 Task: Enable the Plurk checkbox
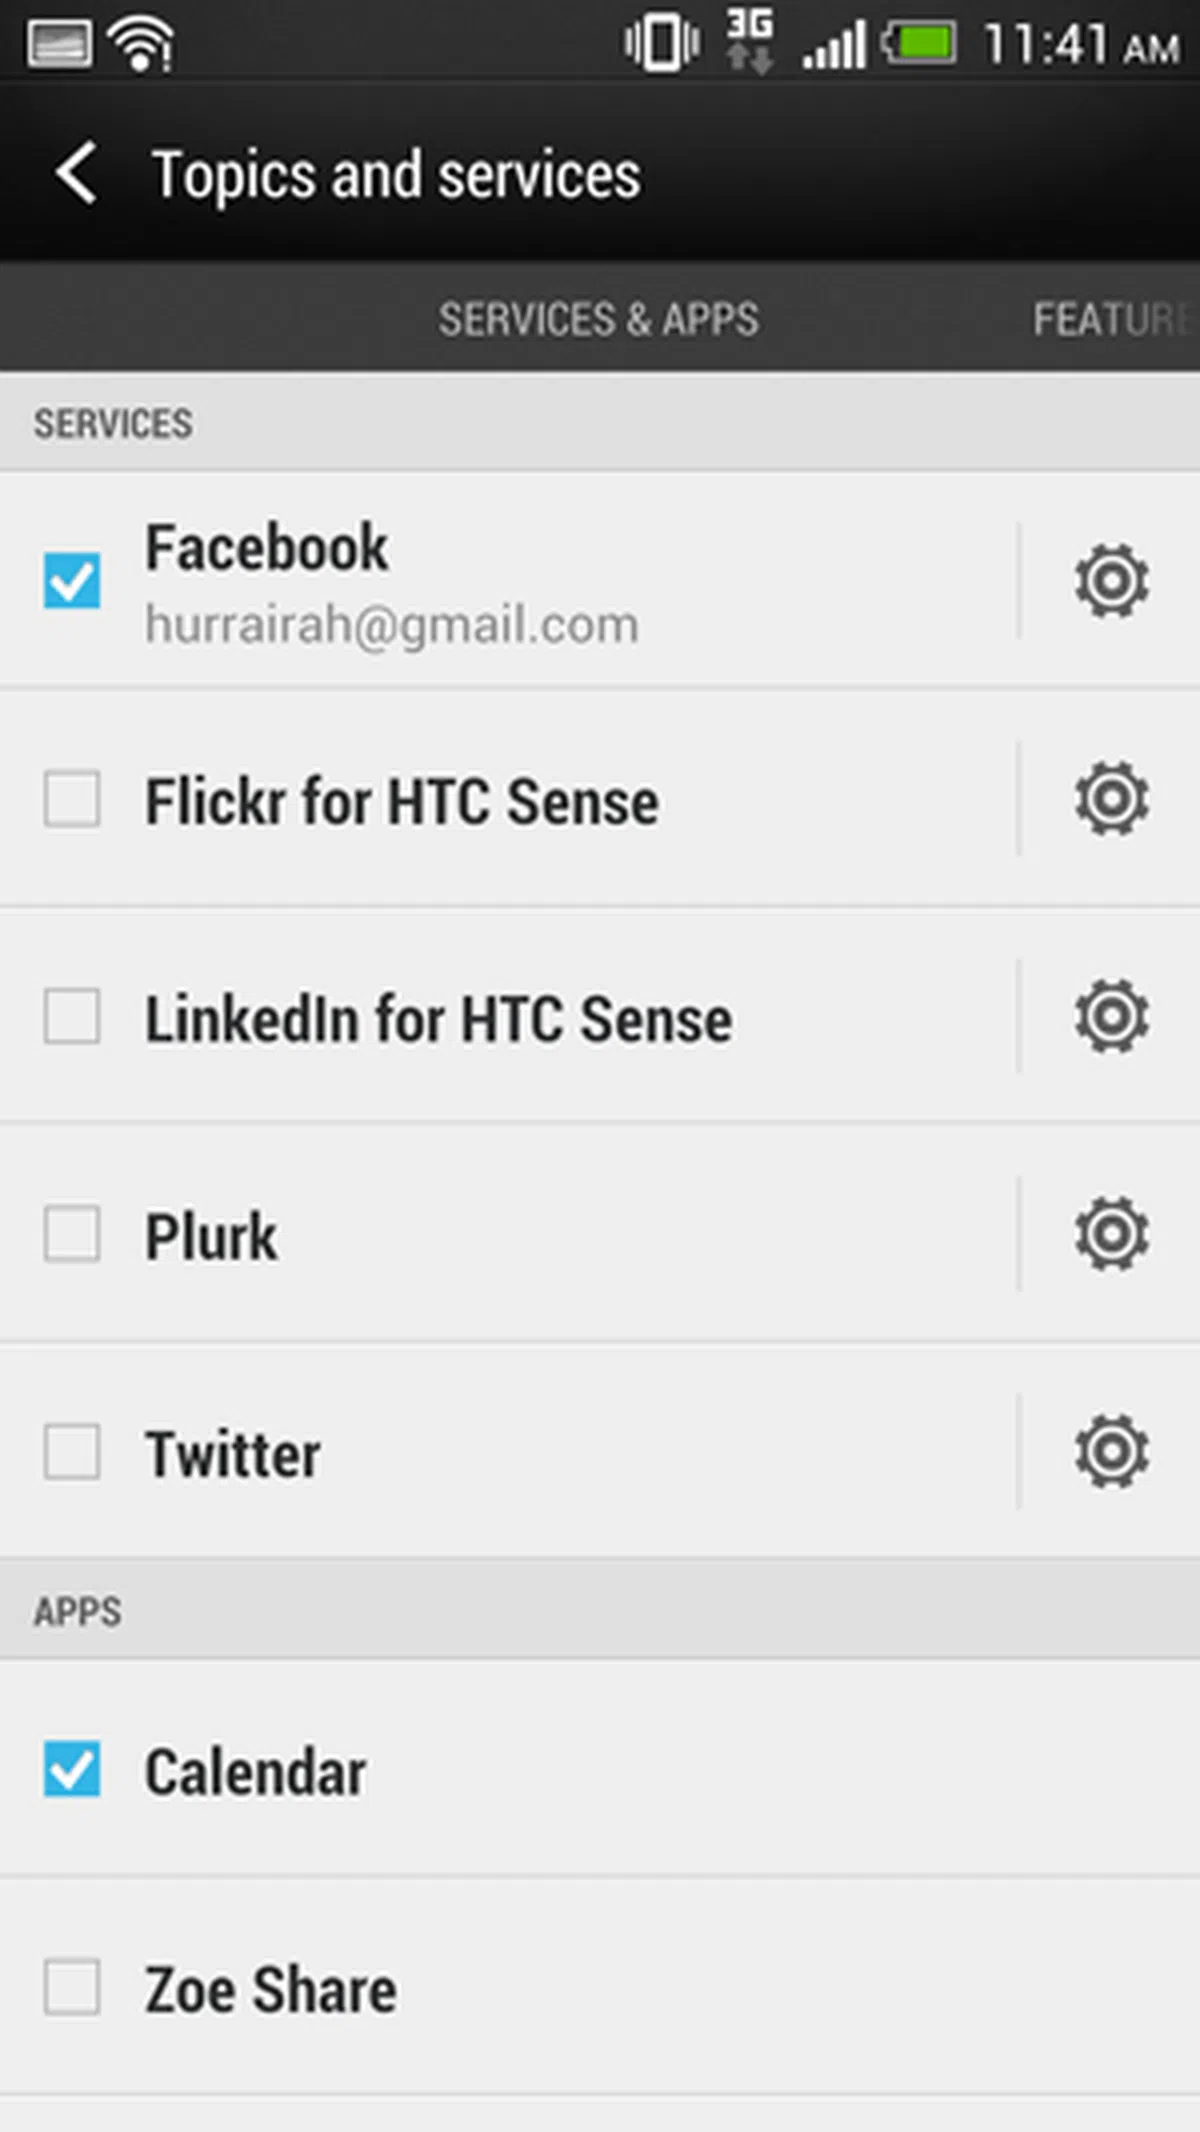(72, 1234)
